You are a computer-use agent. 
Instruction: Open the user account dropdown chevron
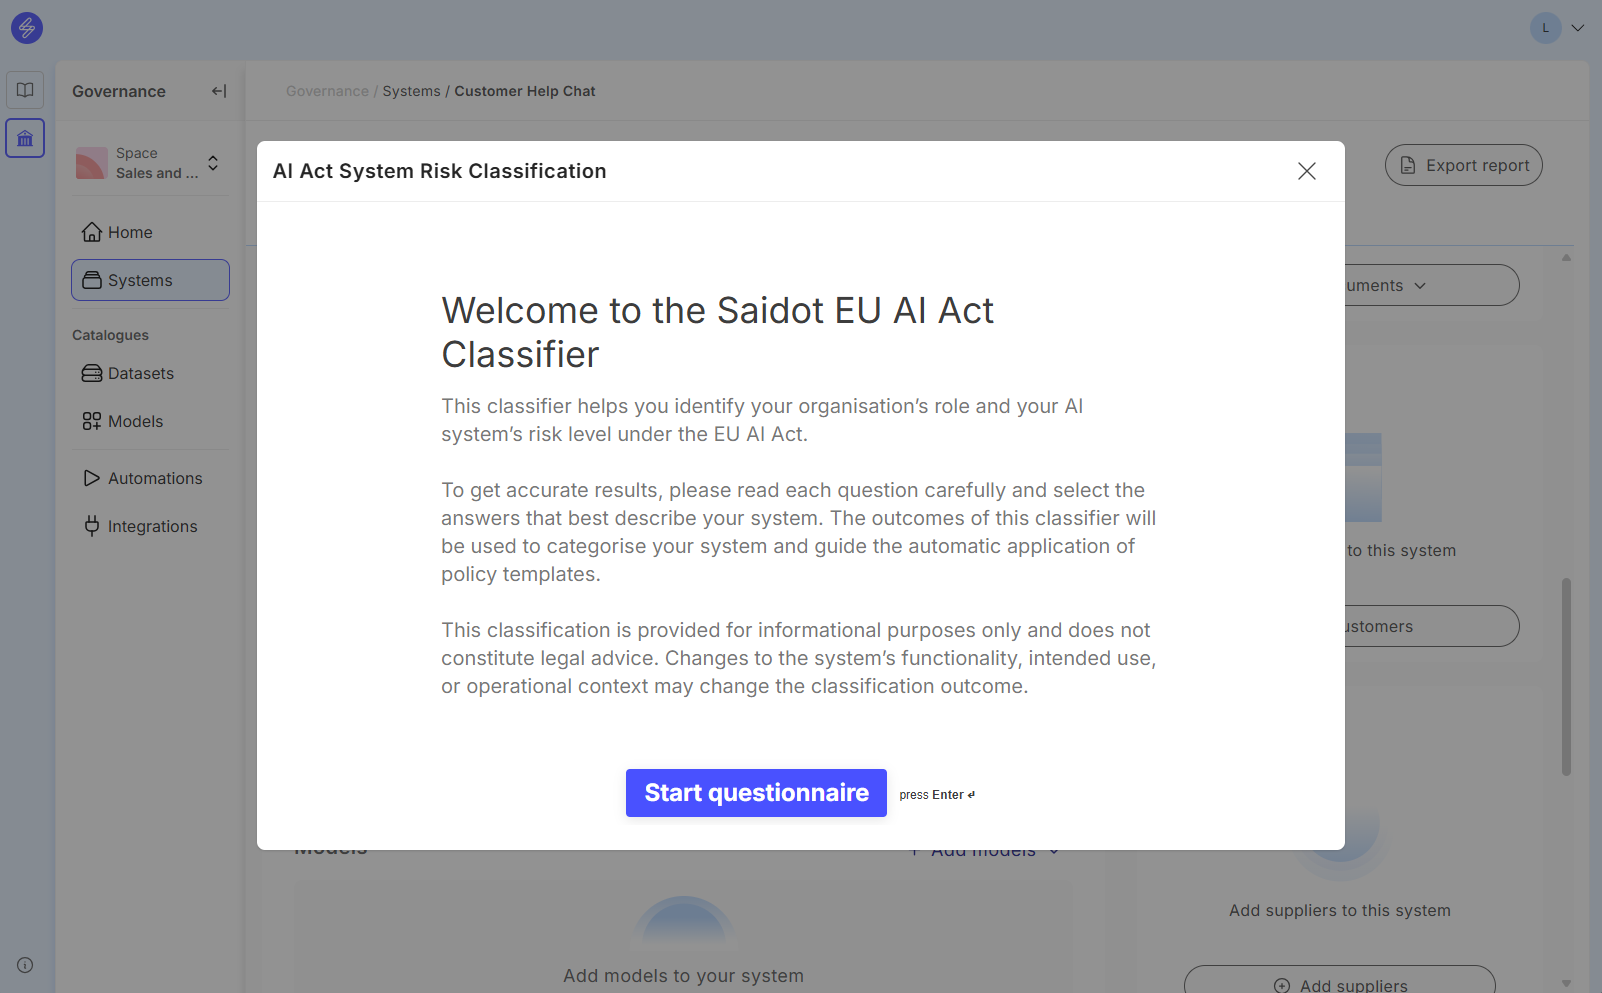point(1578,28)
